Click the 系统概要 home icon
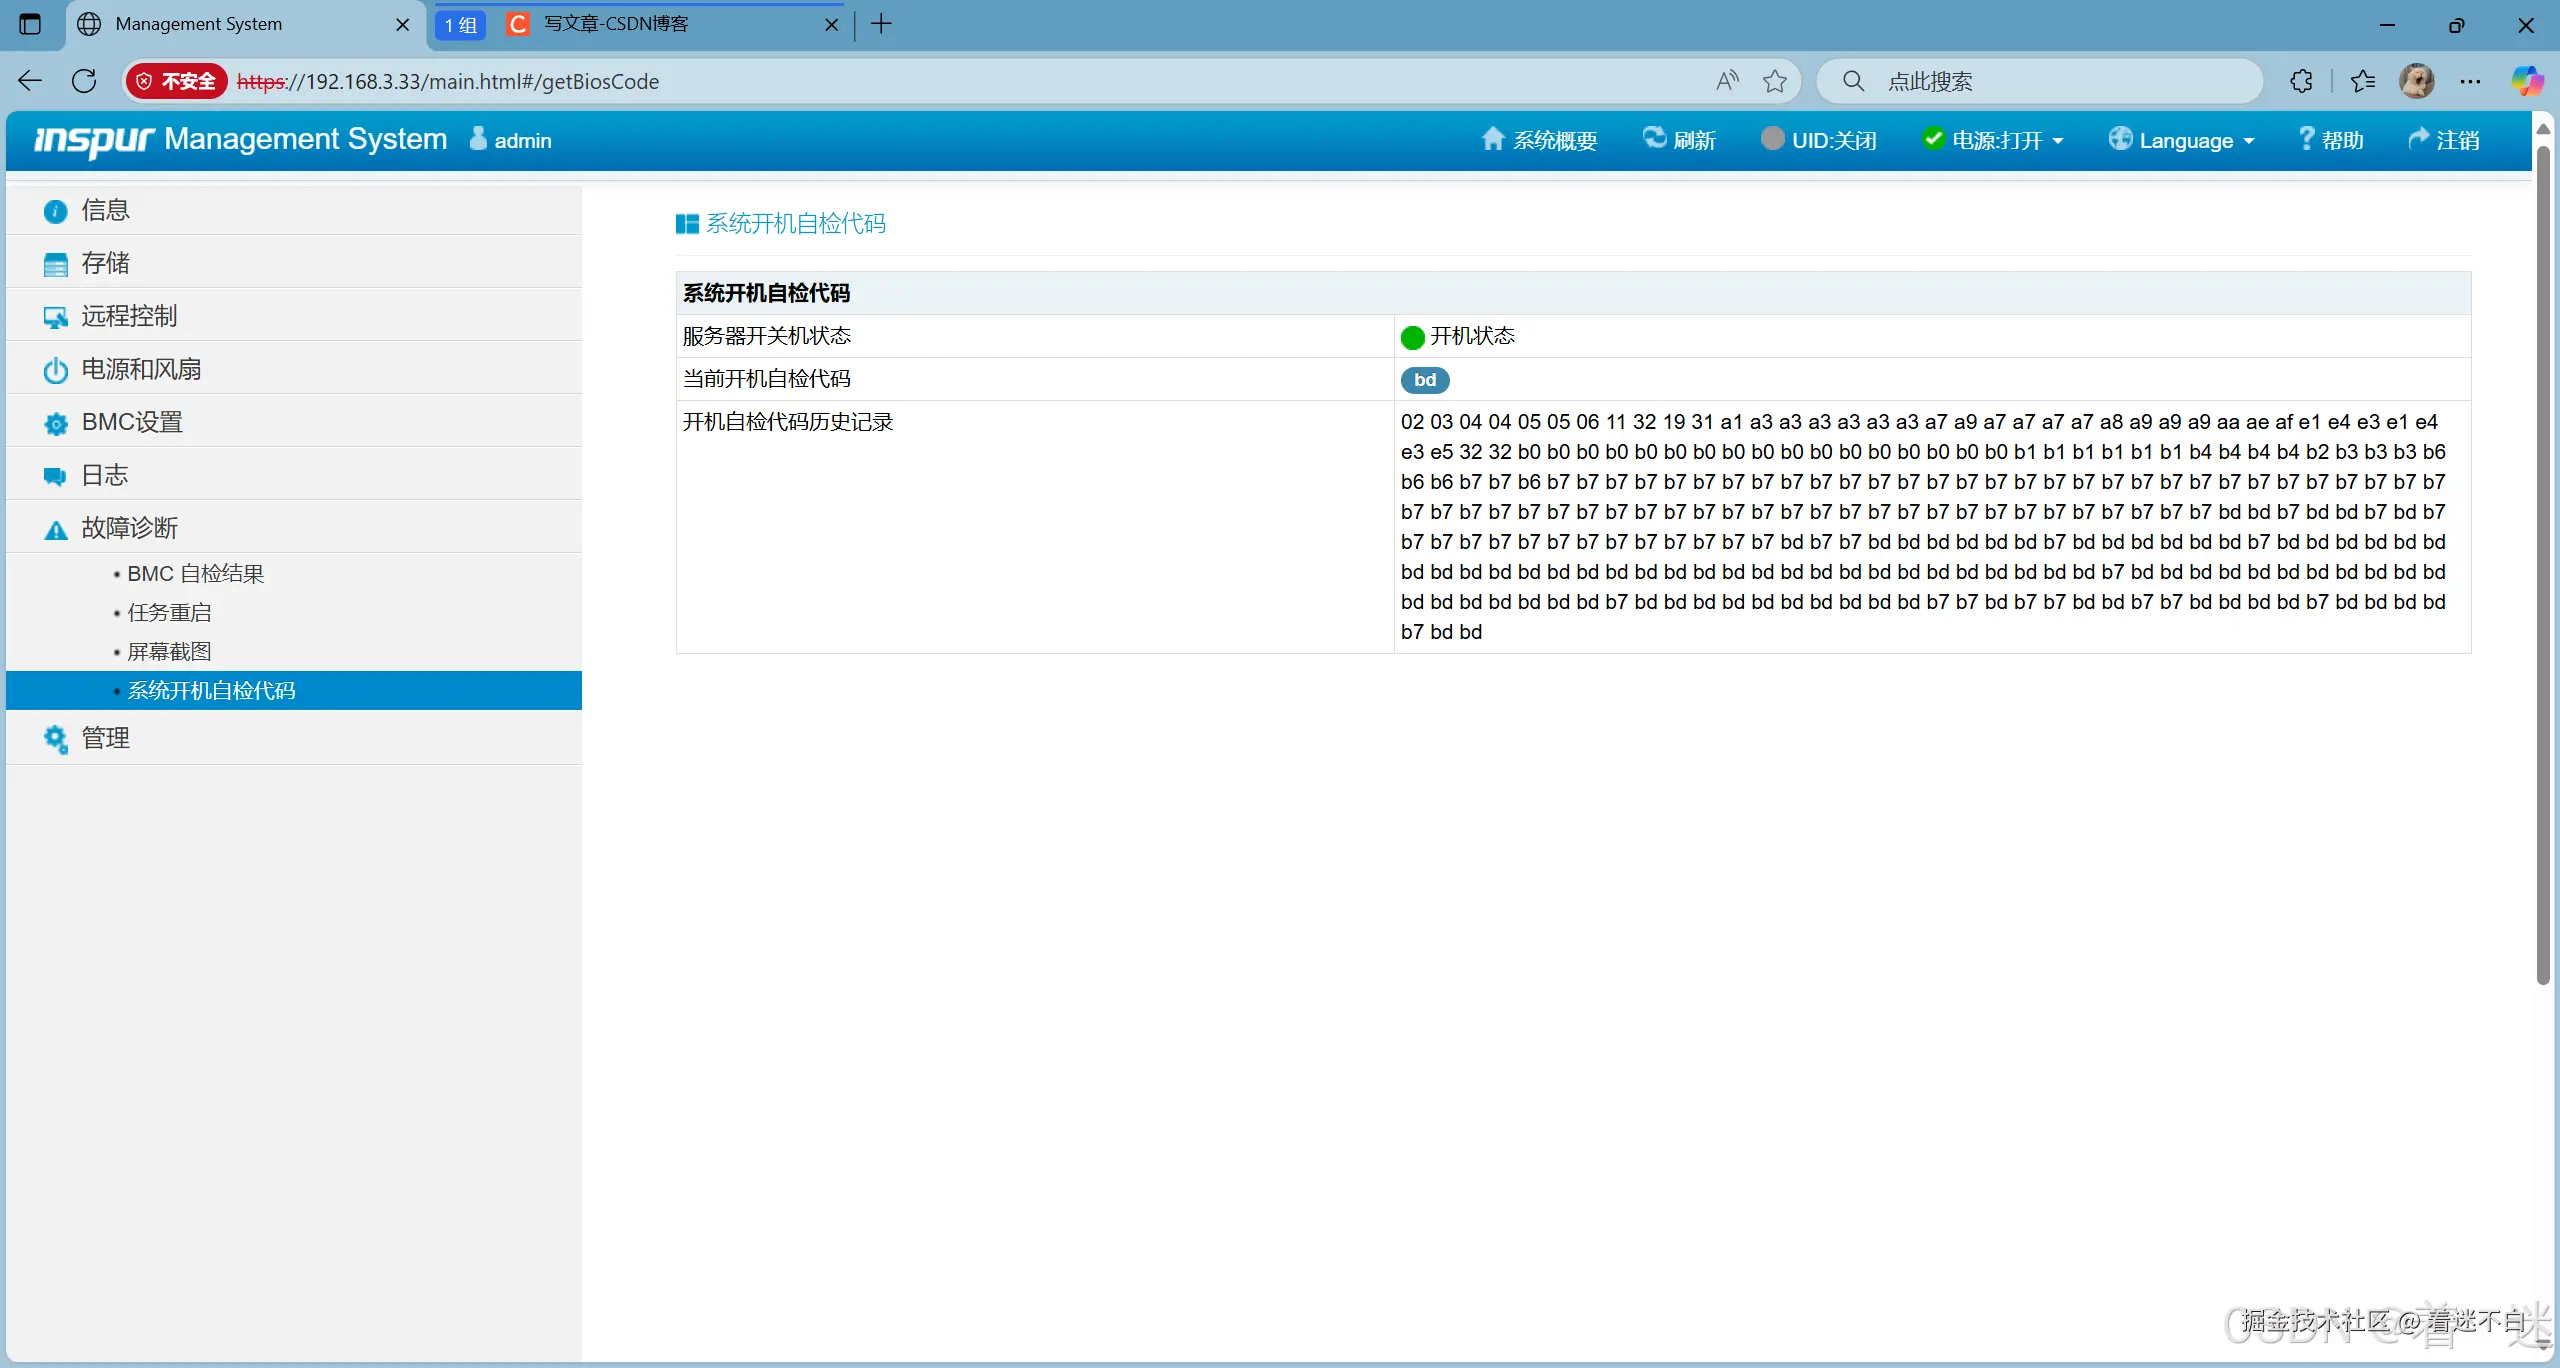This screenshot has width=2560, height=1368. [1492, 139]
